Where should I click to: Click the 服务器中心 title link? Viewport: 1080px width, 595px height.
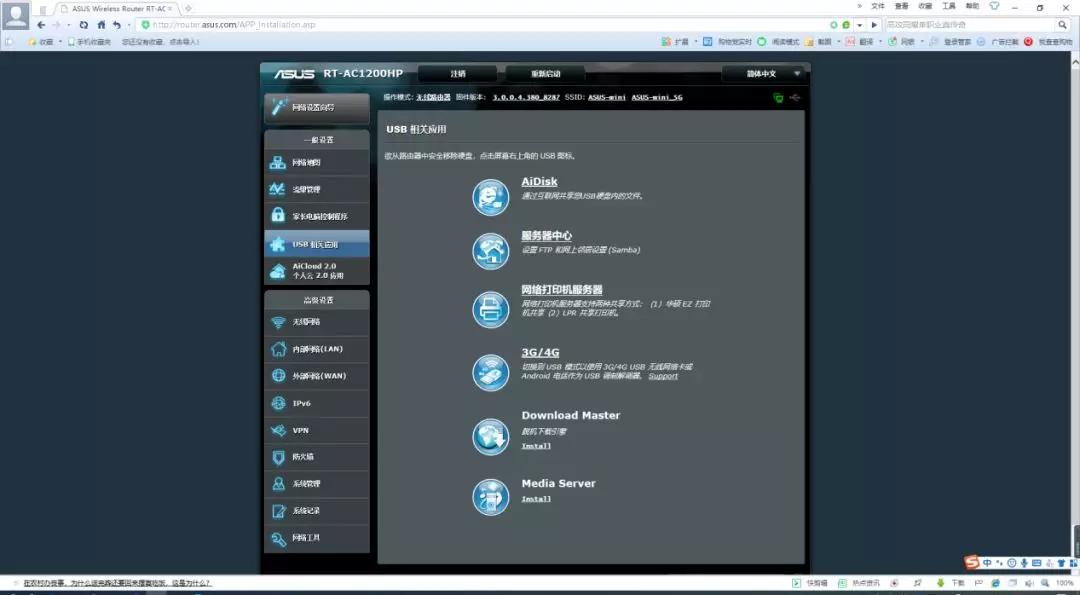pos(546,236)
